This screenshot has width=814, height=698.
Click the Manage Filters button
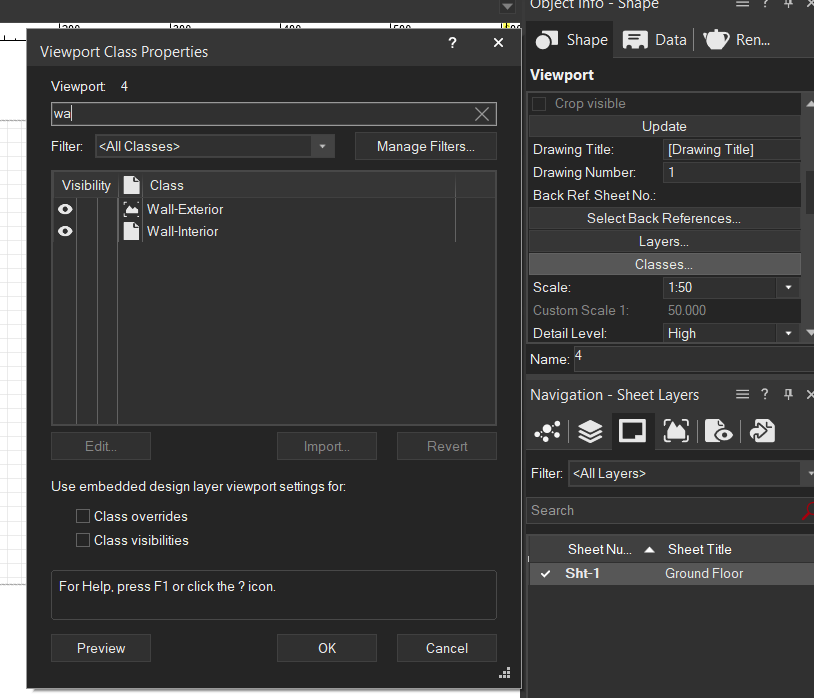425,147
